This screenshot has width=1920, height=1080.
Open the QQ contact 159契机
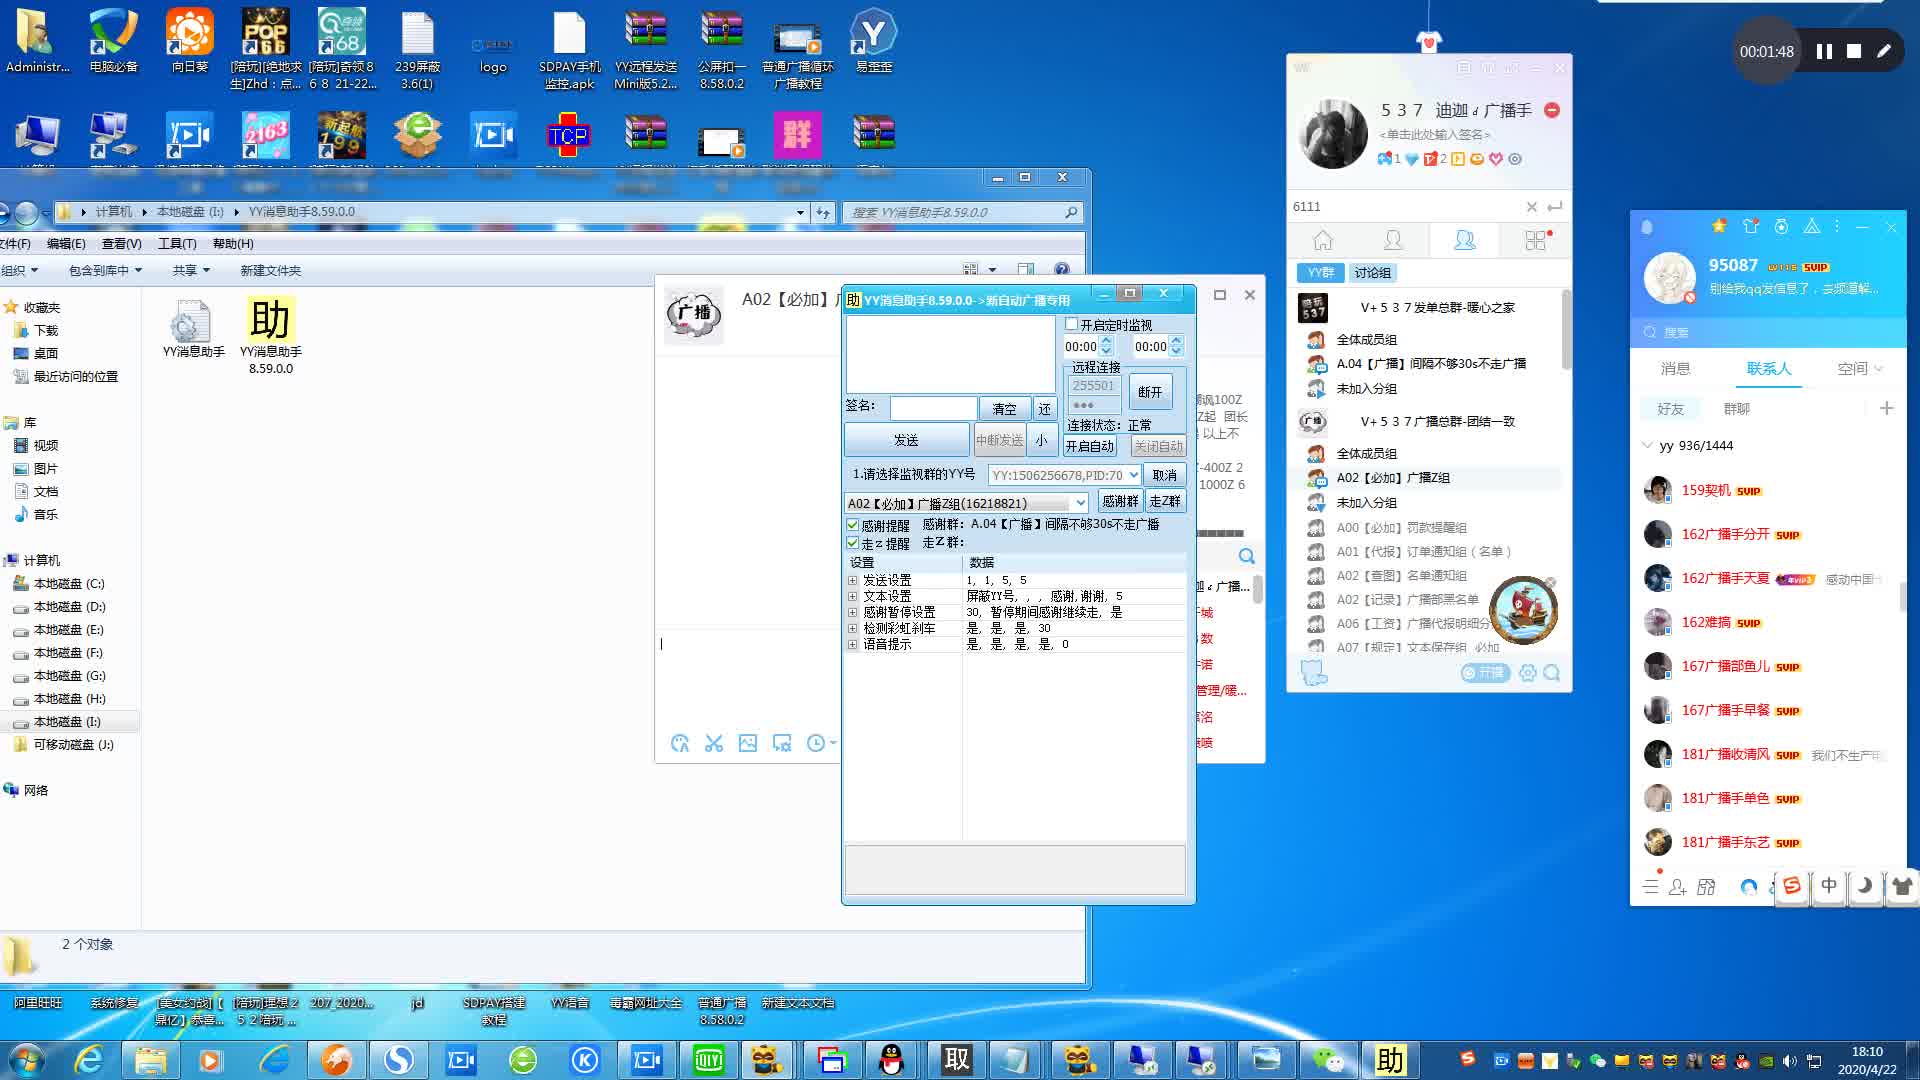point(1768,490)
